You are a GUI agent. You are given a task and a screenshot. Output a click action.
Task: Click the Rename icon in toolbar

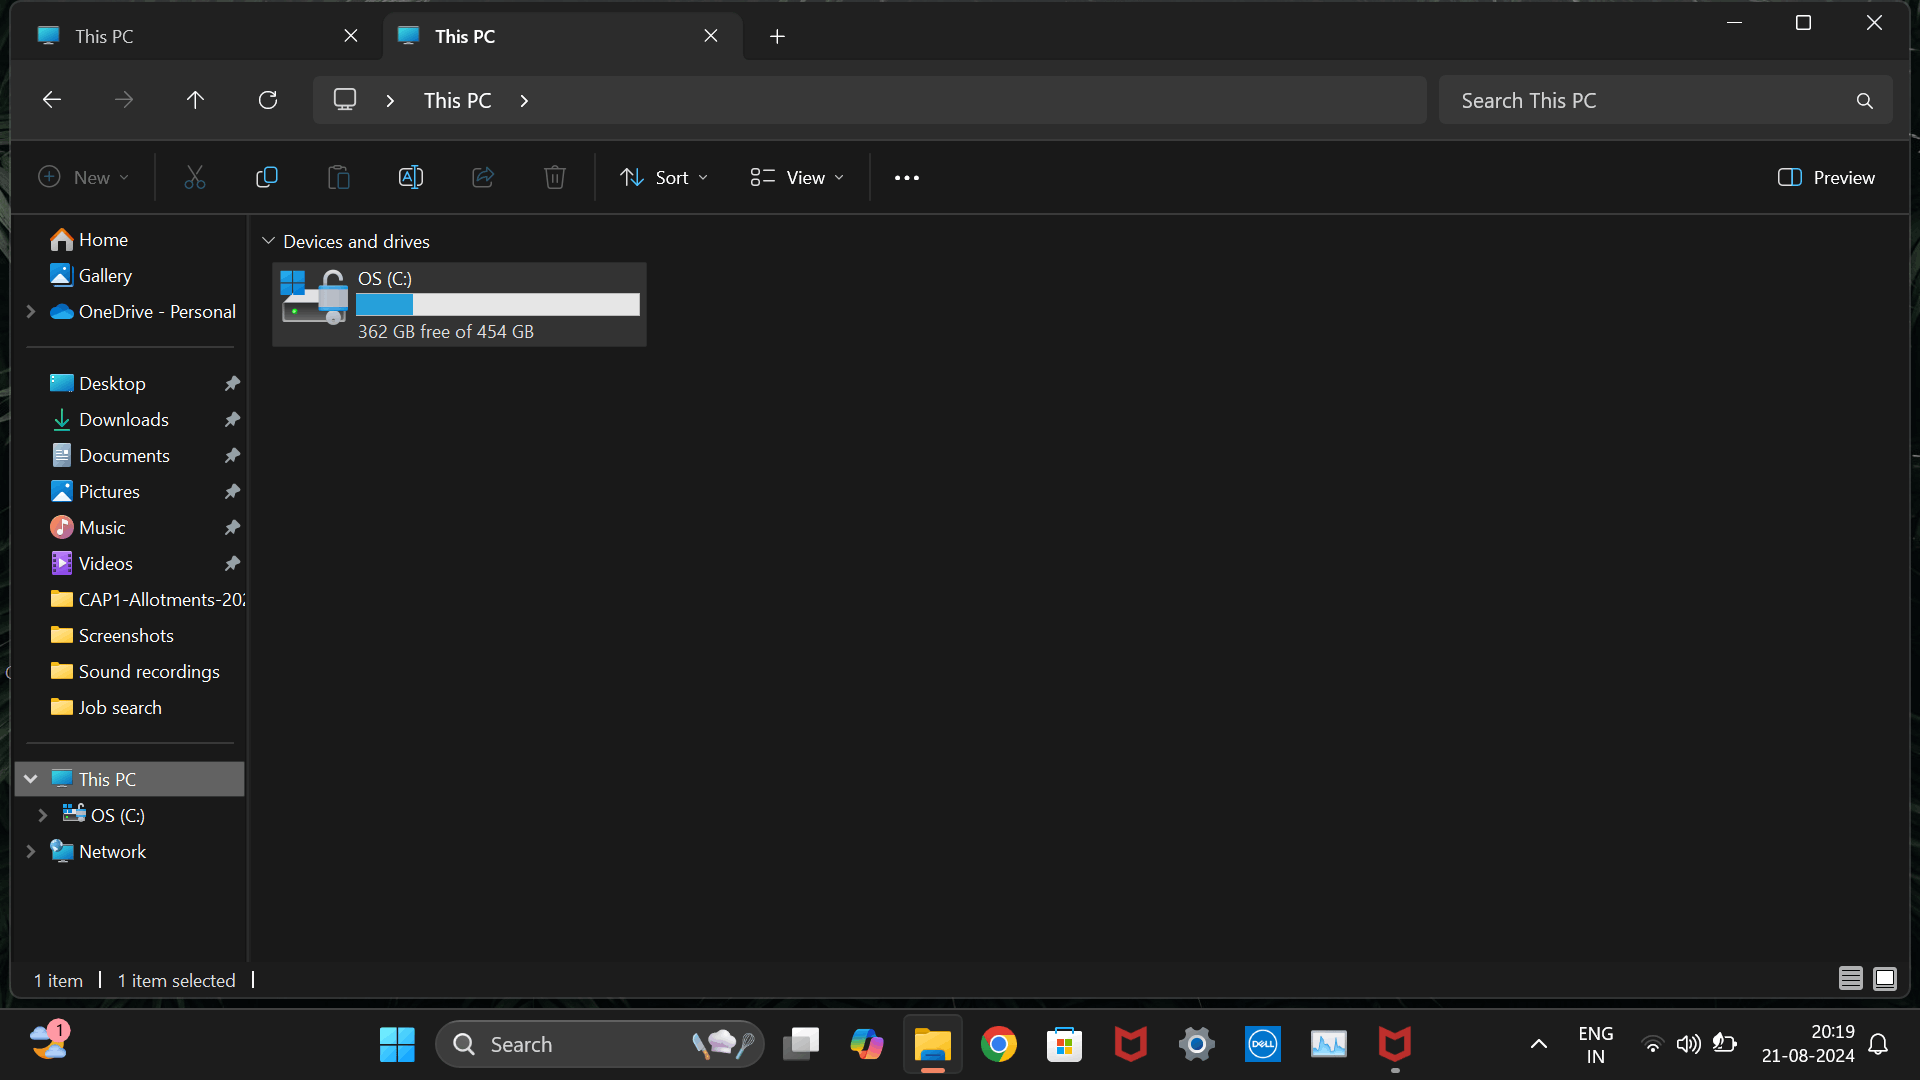coord(411,178)
